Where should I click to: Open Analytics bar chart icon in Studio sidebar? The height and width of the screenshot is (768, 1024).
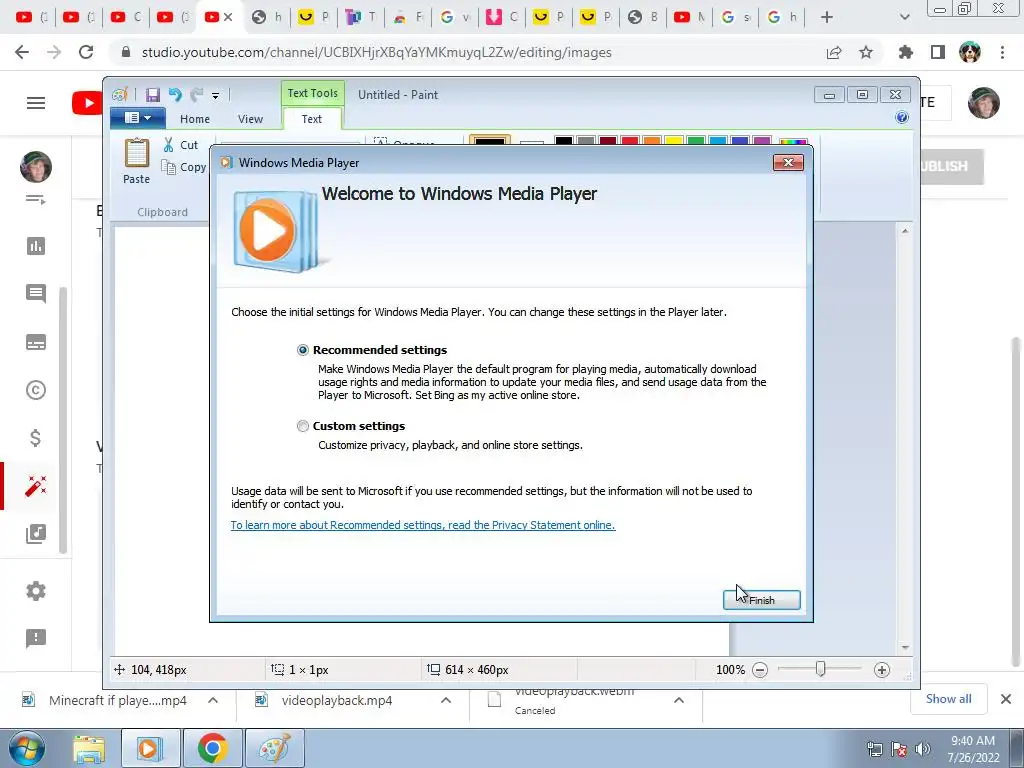pyautogui.click(x=36, y=246)
